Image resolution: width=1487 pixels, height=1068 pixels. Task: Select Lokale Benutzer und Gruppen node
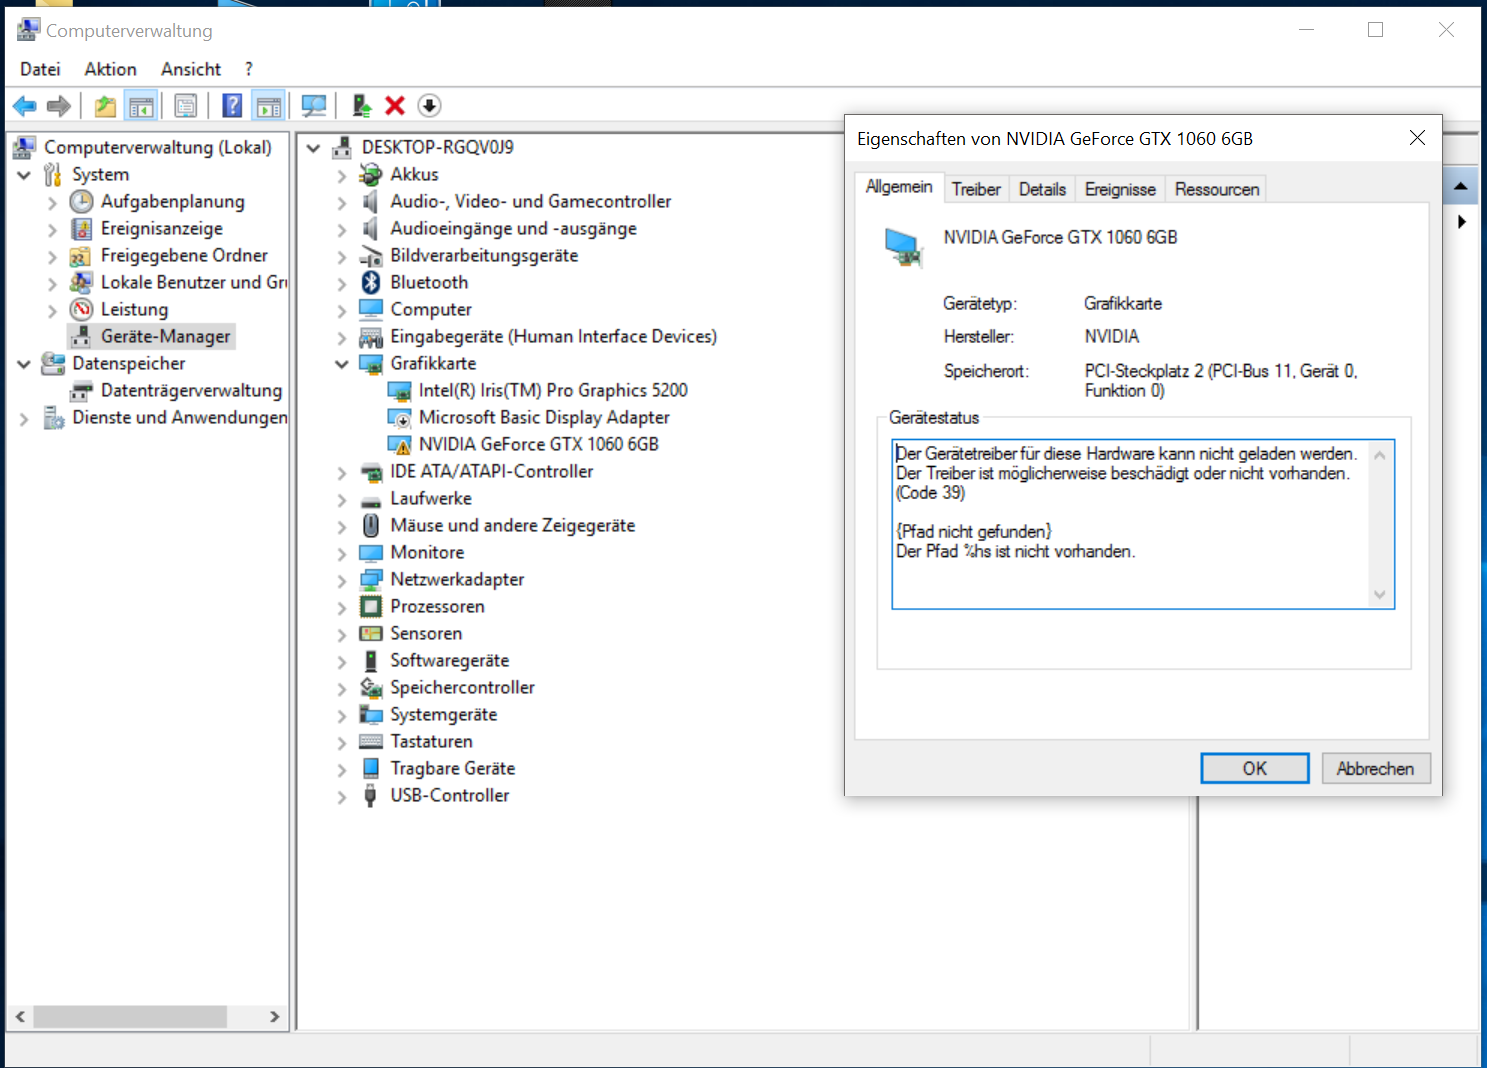194,283
